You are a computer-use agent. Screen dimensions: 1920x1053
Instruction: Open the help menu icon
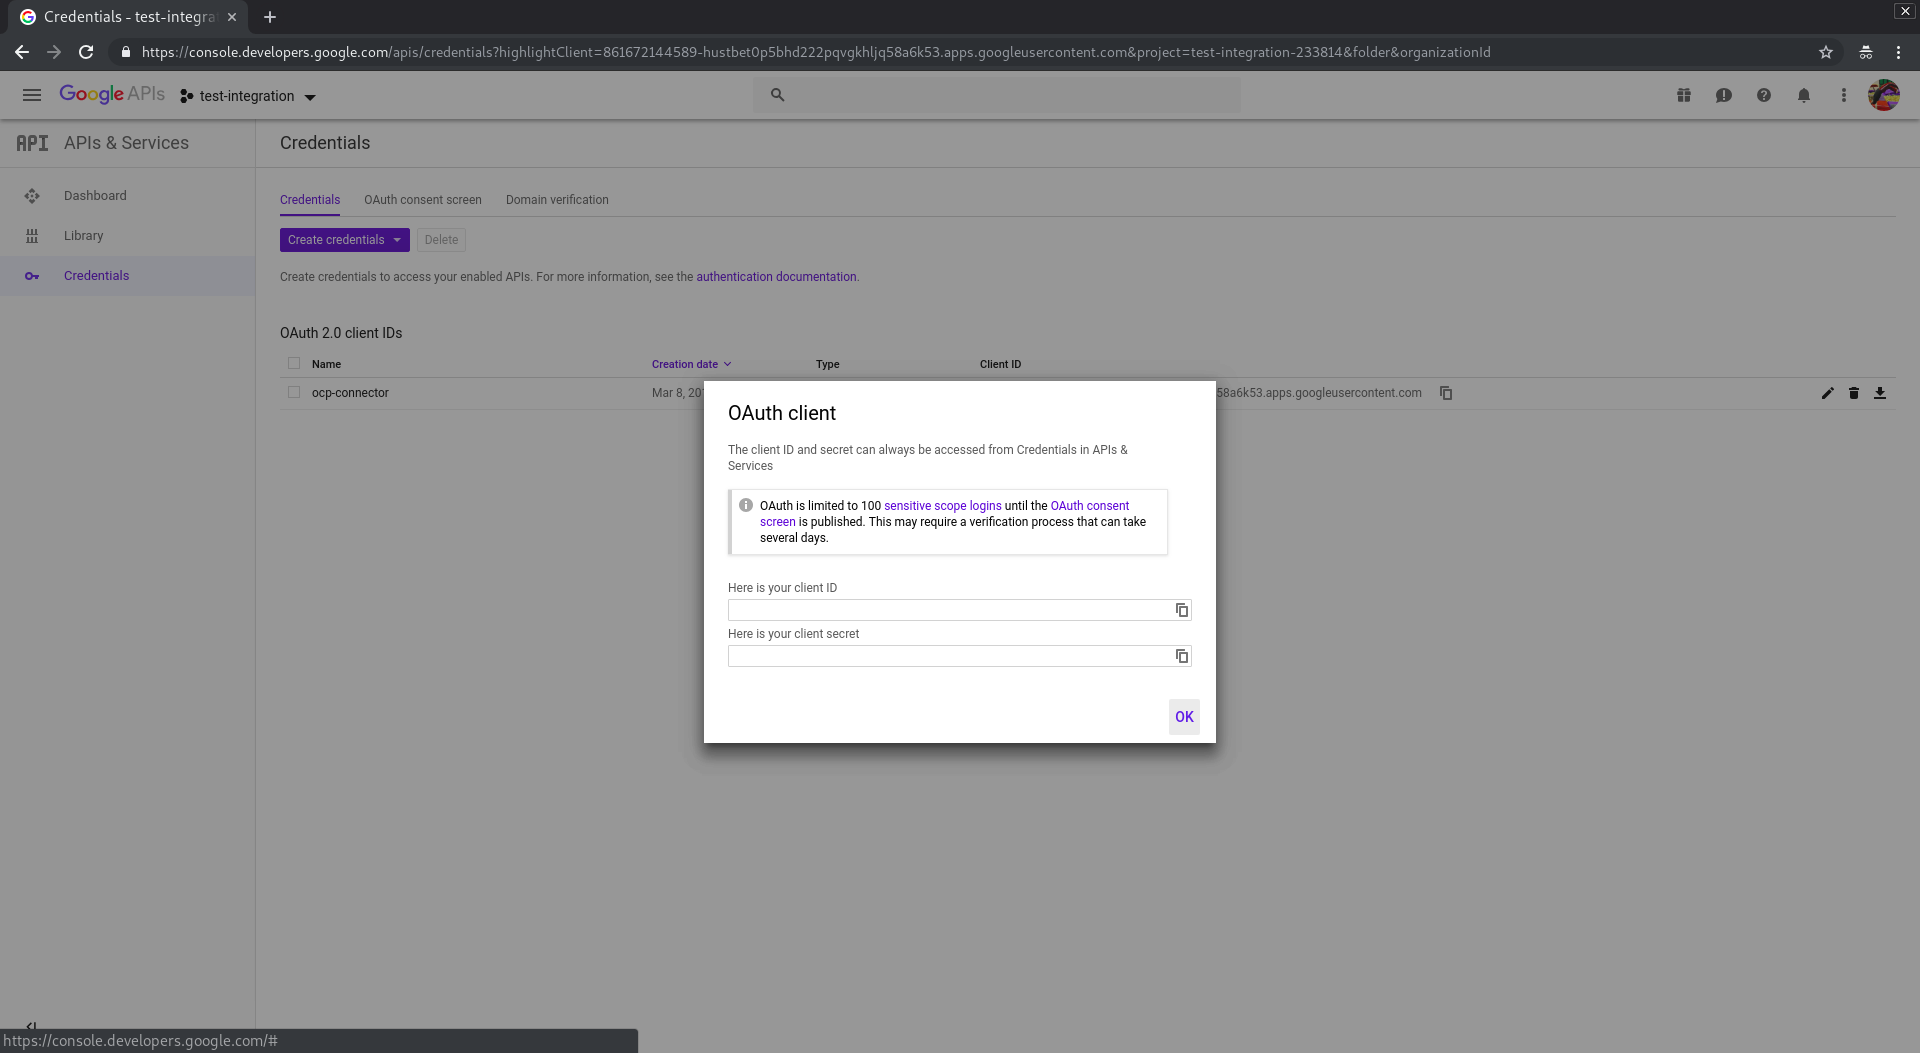tap(1764, 95)
